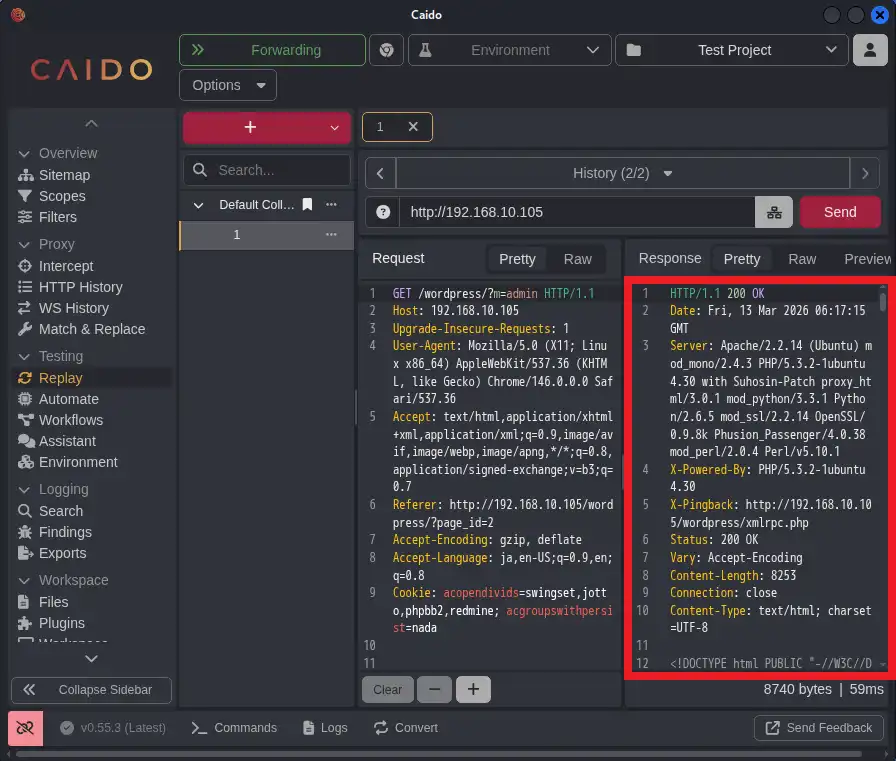Click the scope target icon beside Forwarding
896x761 pixels.
(386, 49)
